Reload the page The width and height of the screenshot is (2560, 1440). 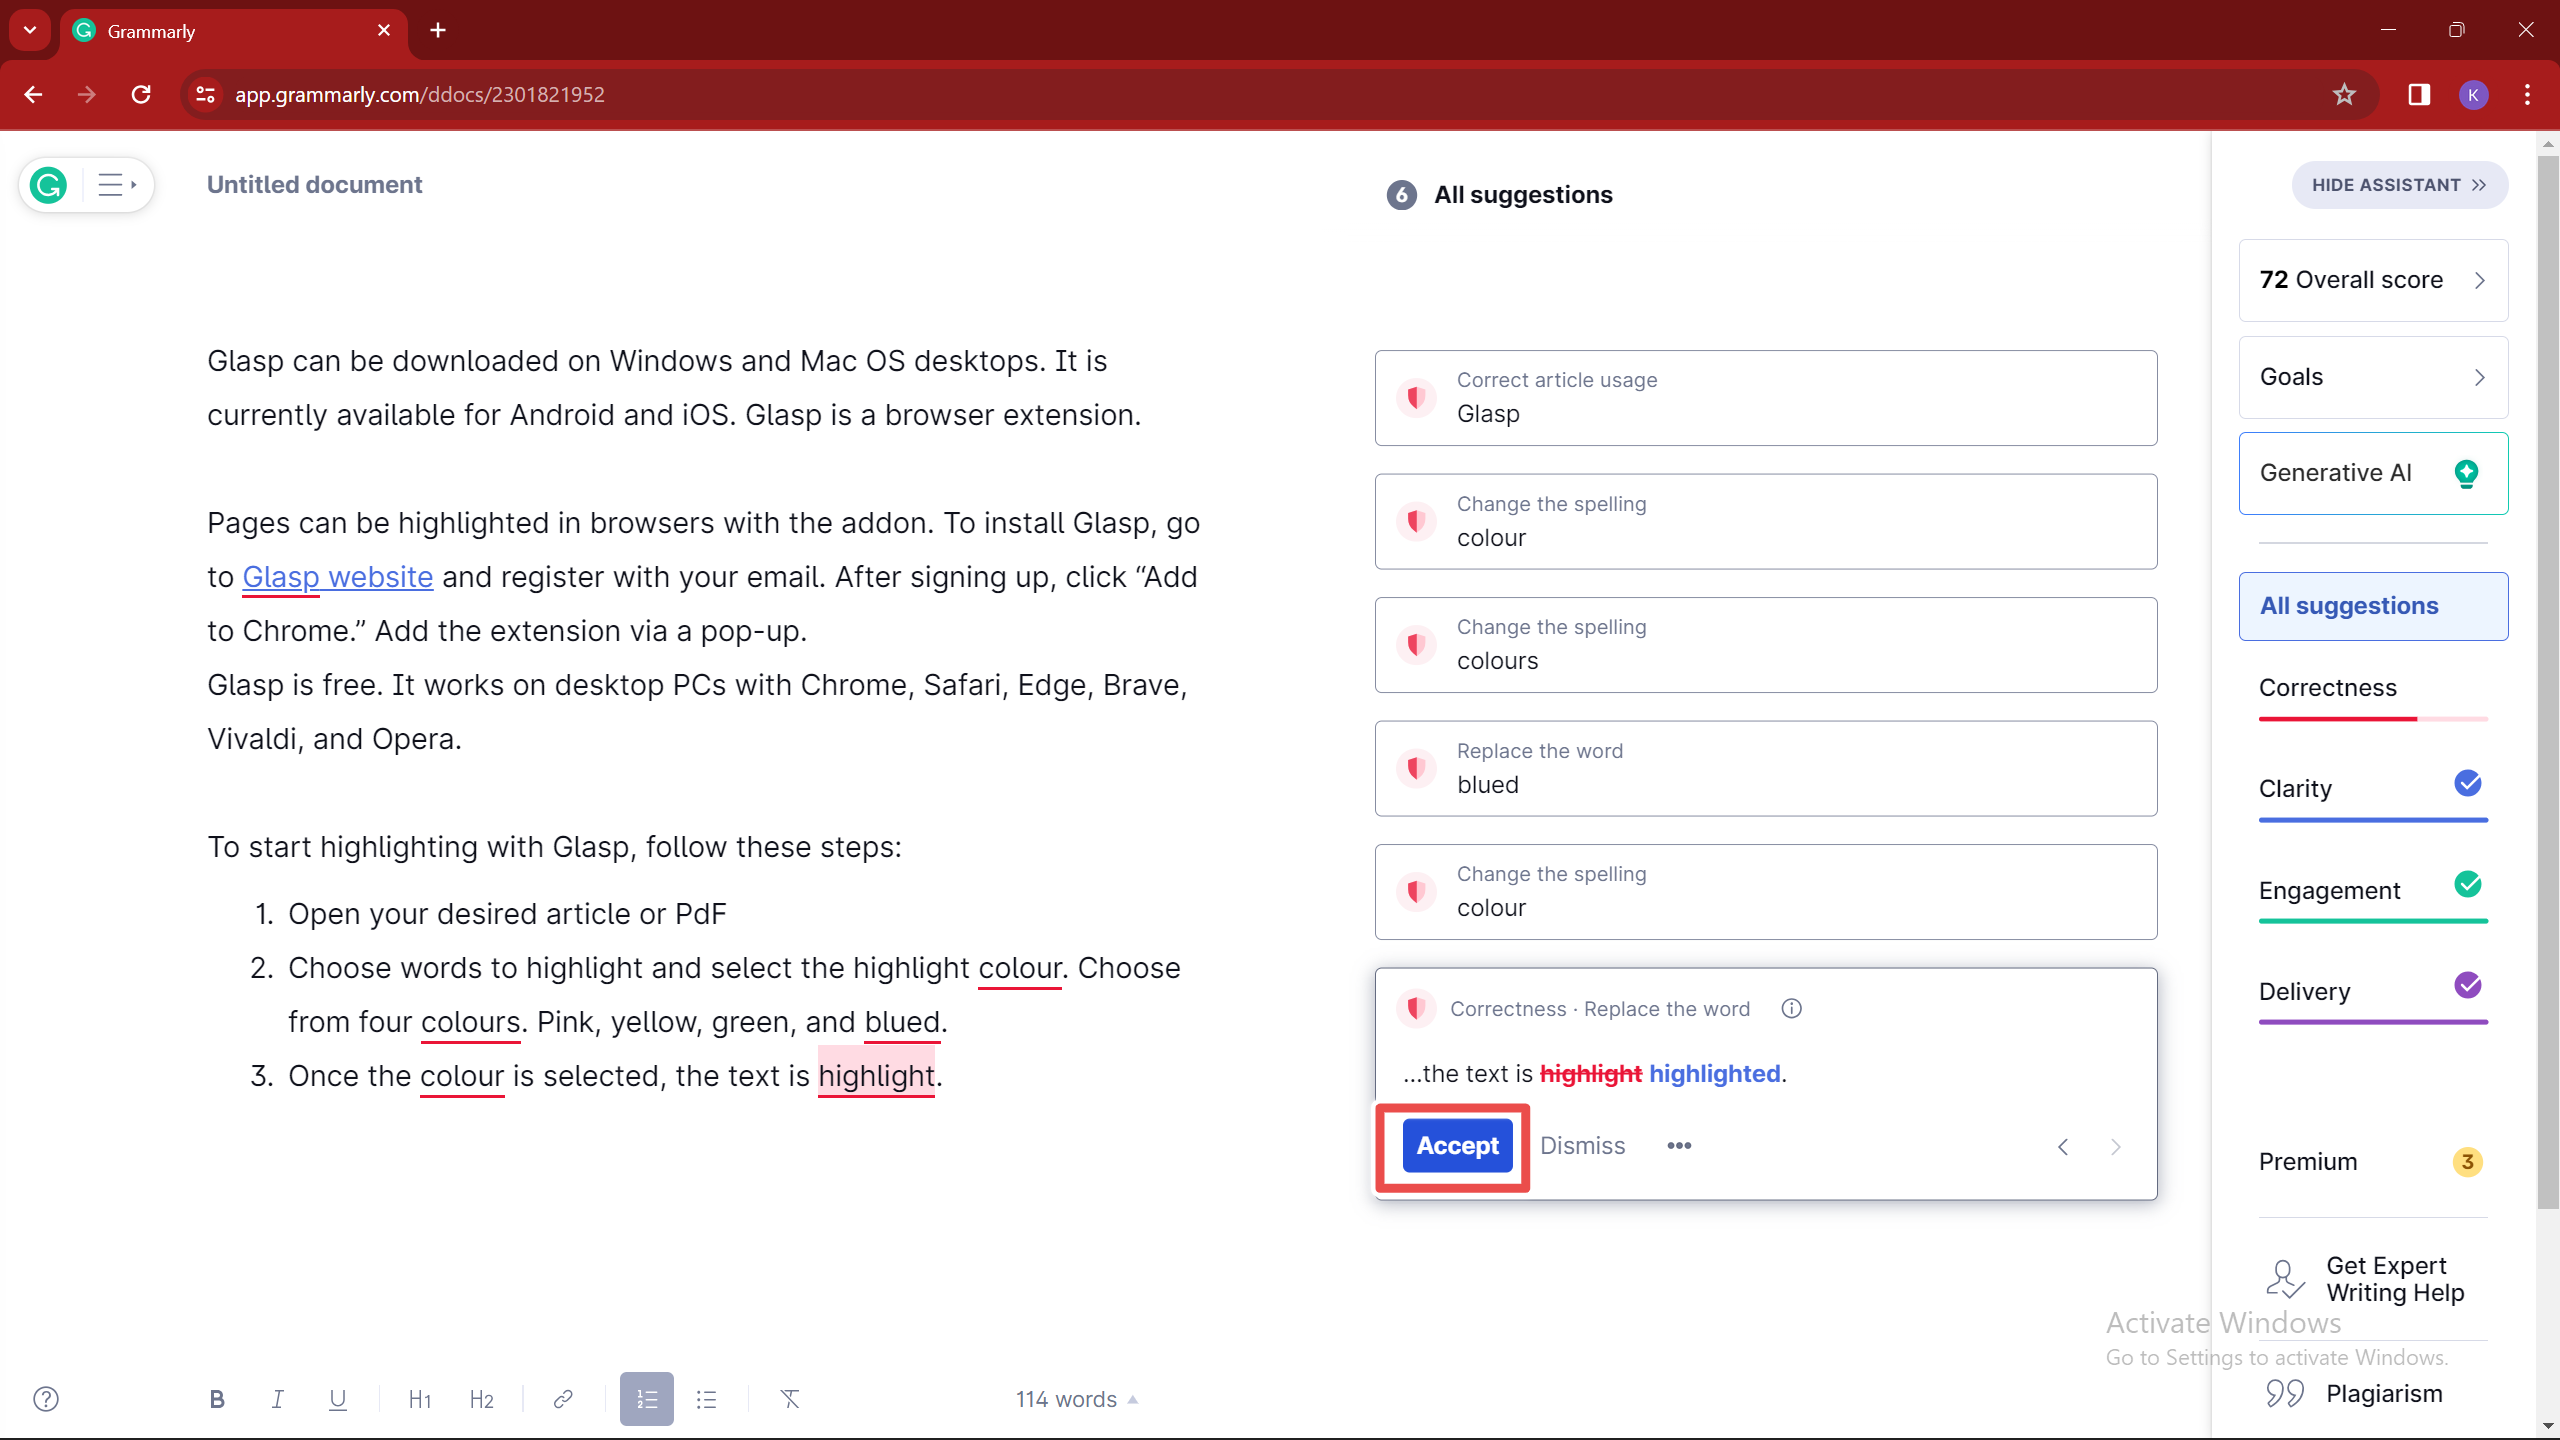coord(141,94)
